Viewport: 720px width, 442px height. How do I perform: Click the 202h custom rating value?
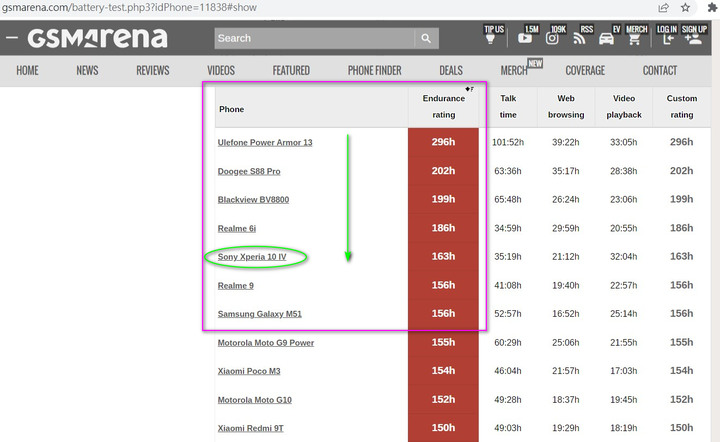tap(681, 171)
